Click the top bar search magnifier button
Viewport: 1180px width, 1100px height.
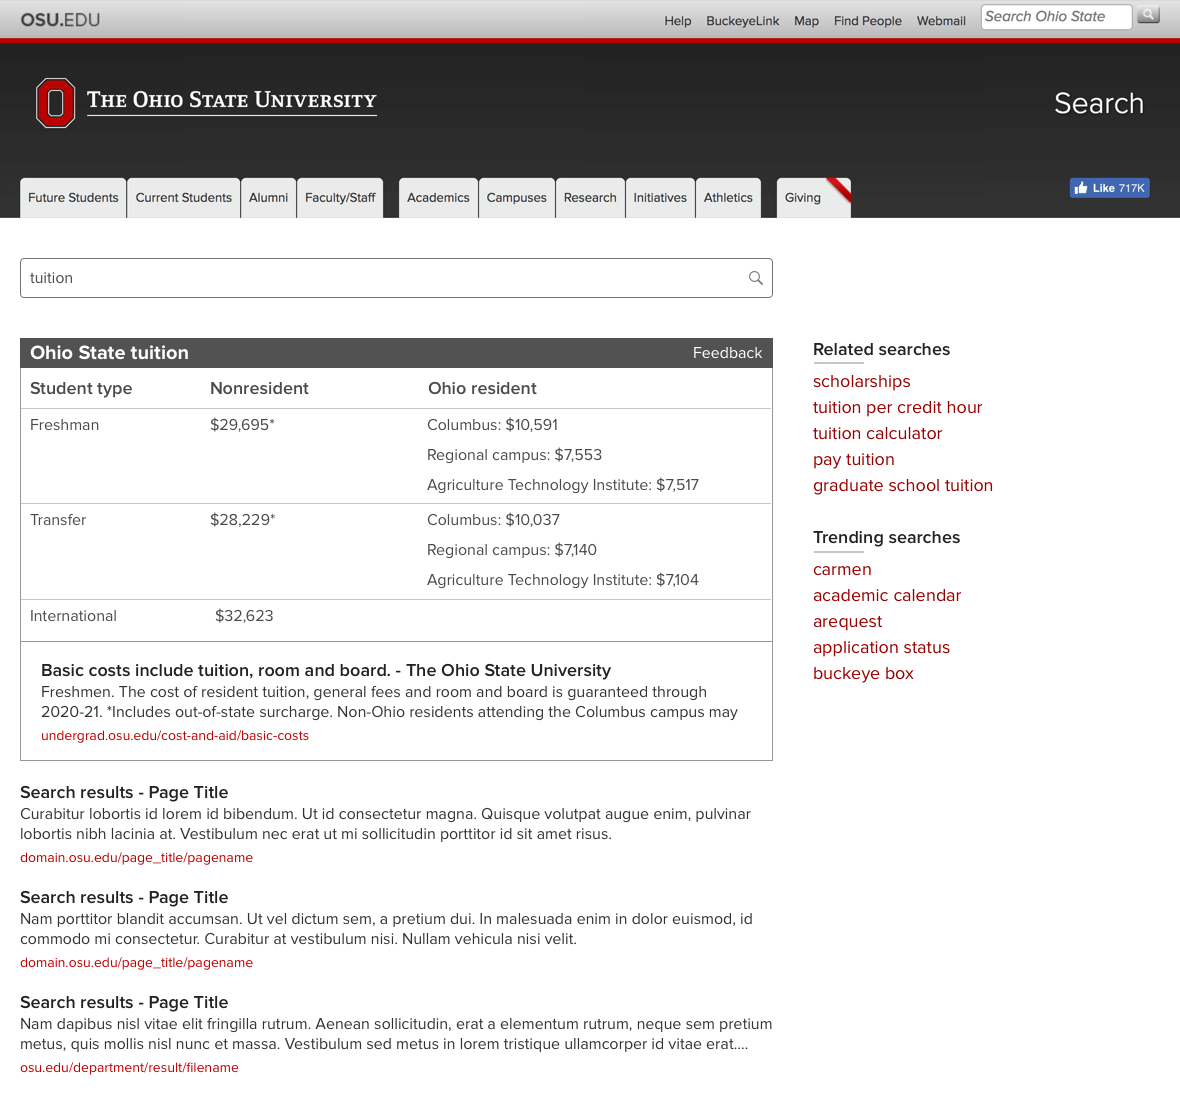coord(1148,15)
